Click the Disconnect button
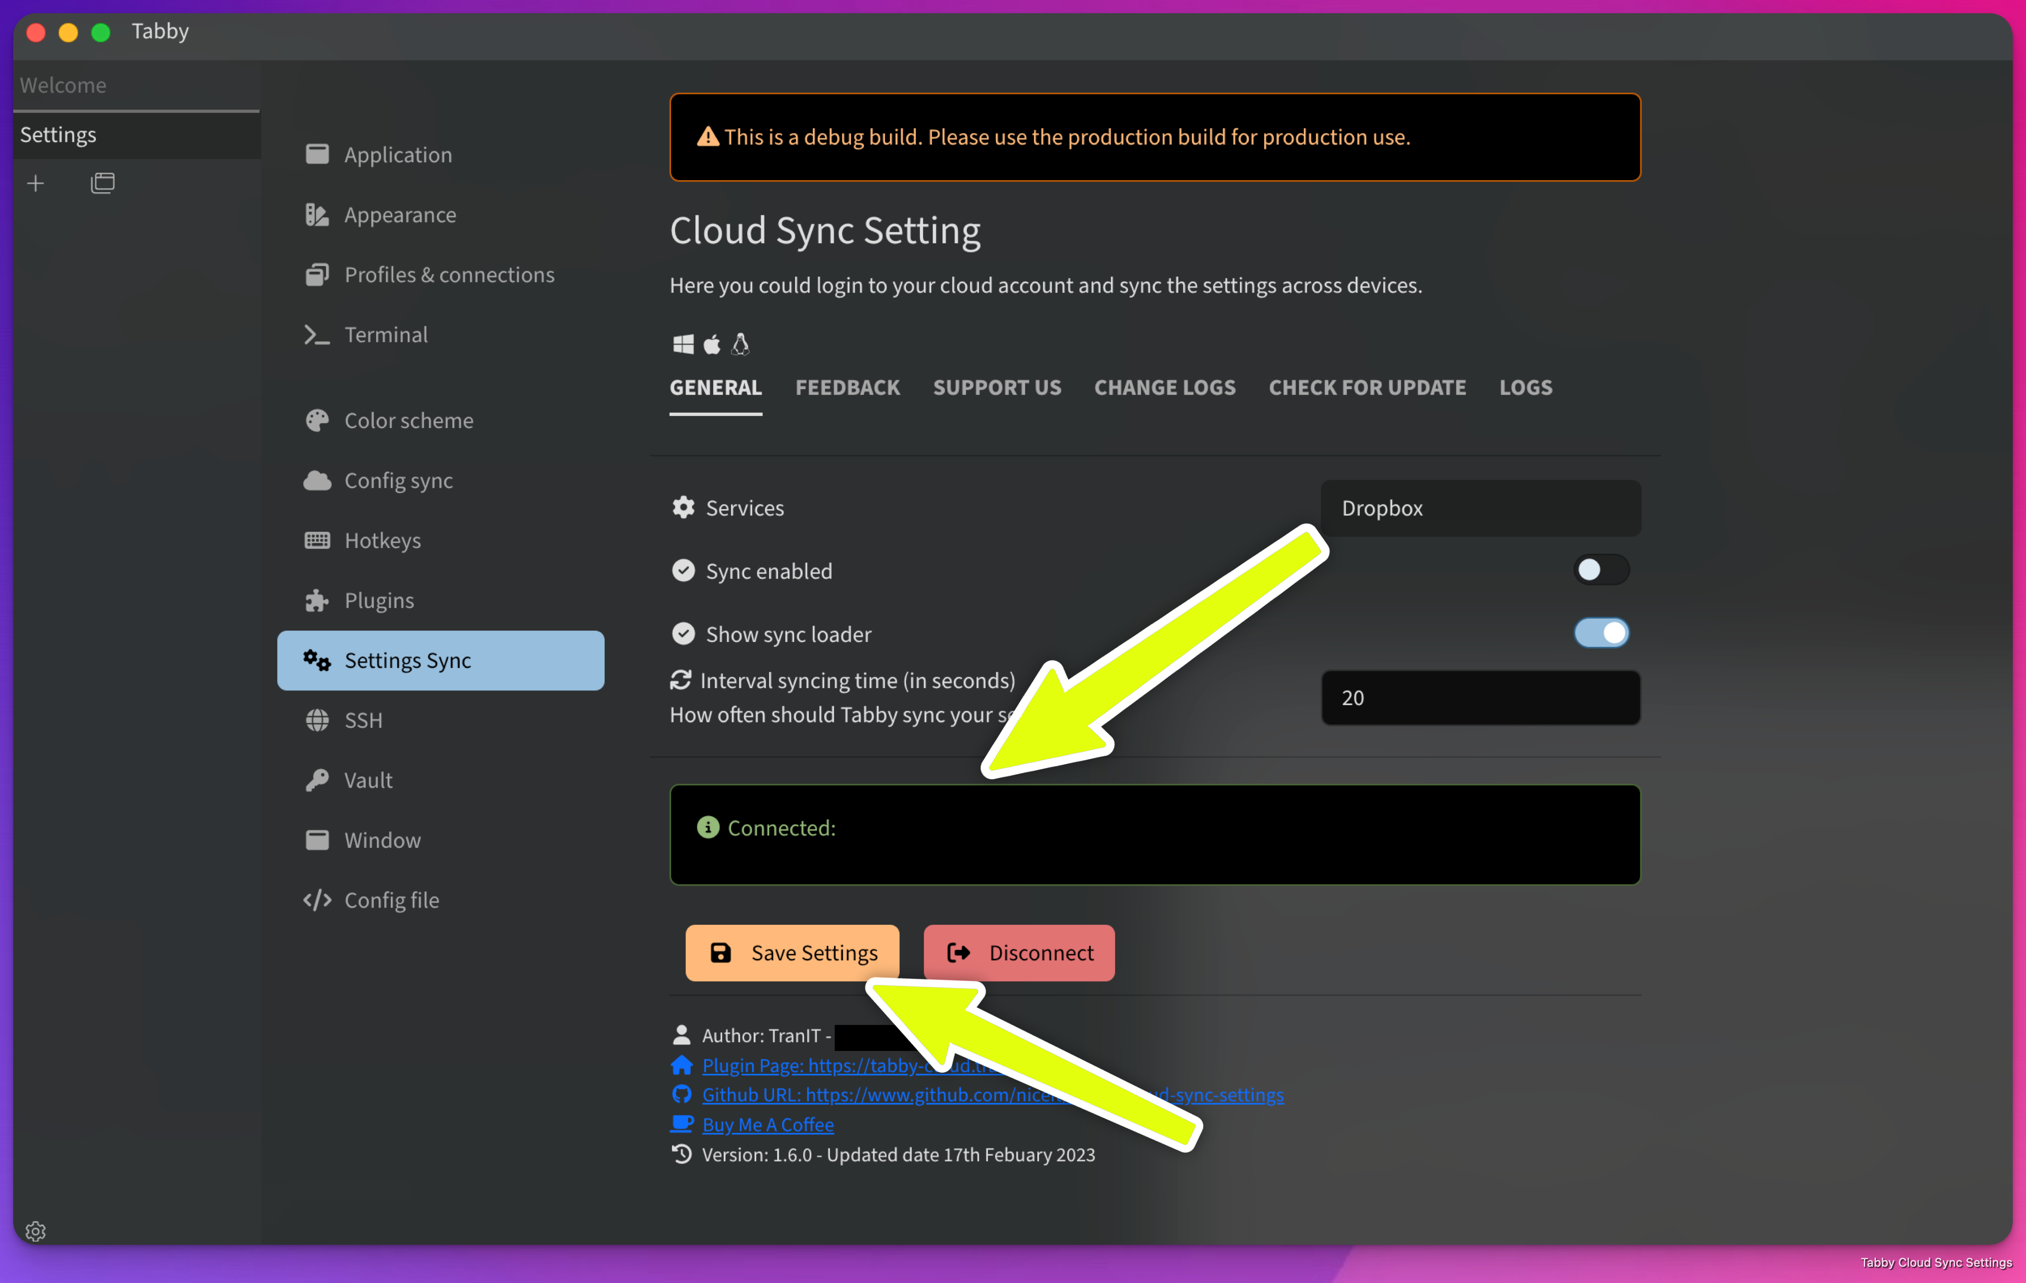The height and width of the screenshot is (1283, 2026). coord(1019,952)
